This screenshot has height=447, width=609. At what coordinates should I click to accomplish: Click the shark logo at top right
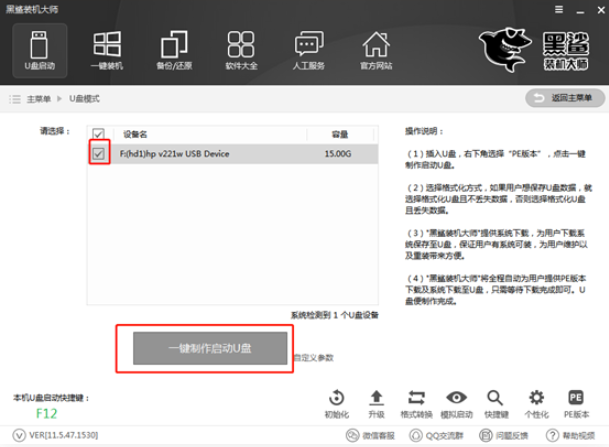click(x=505, y=49)
